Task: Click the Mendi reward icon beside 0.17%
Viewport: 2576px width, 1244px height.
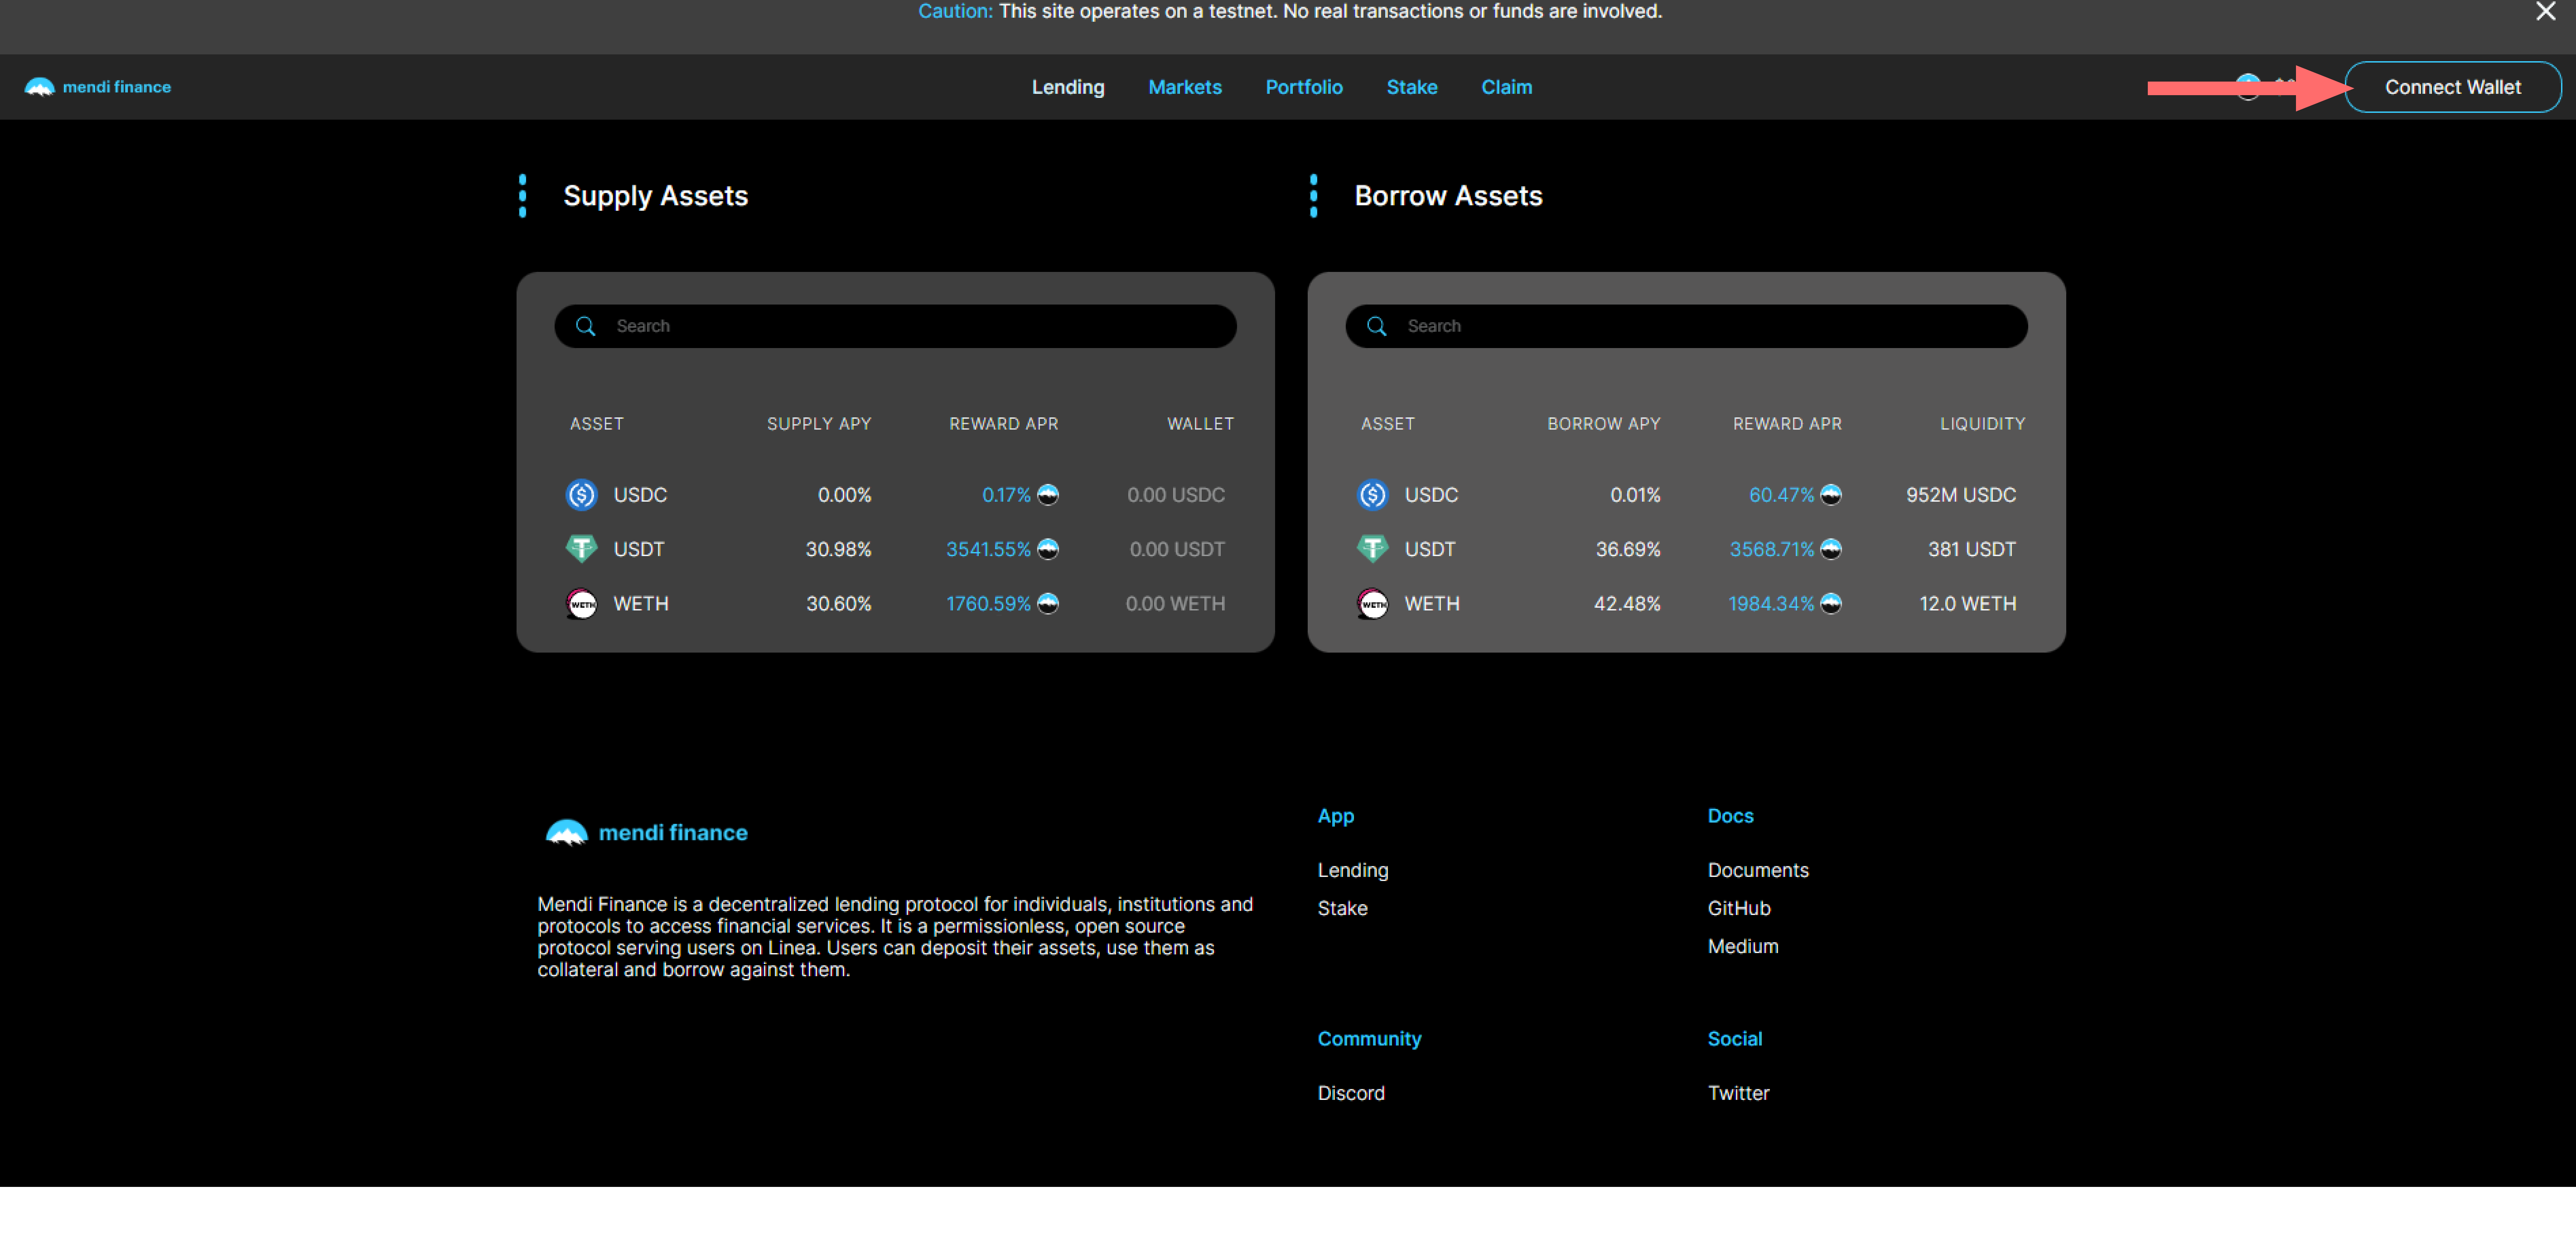Action: (1048, 495)
